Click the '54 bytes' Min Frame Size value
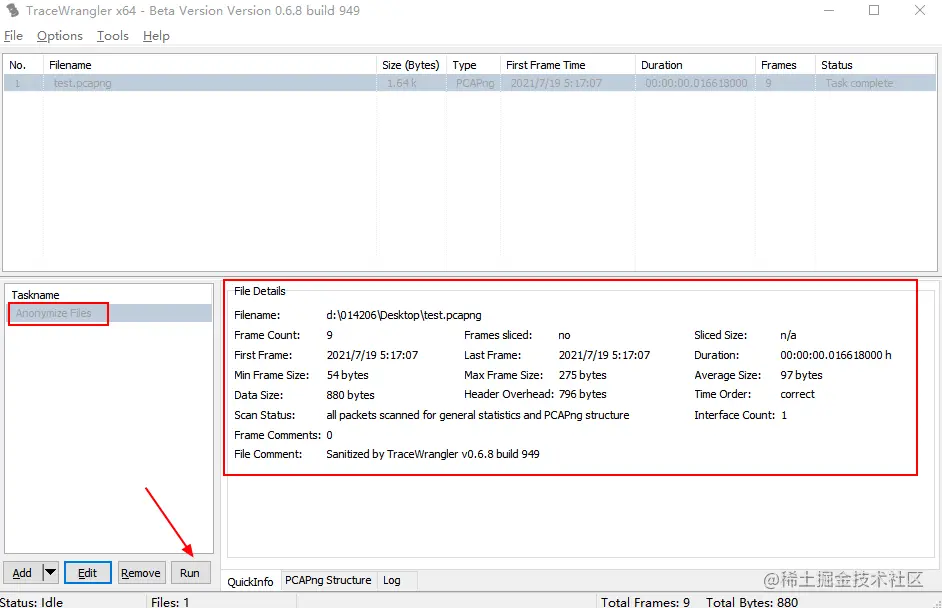Viewport: 942px width, 608px height. pyautogui.click(x=347, y=375)
